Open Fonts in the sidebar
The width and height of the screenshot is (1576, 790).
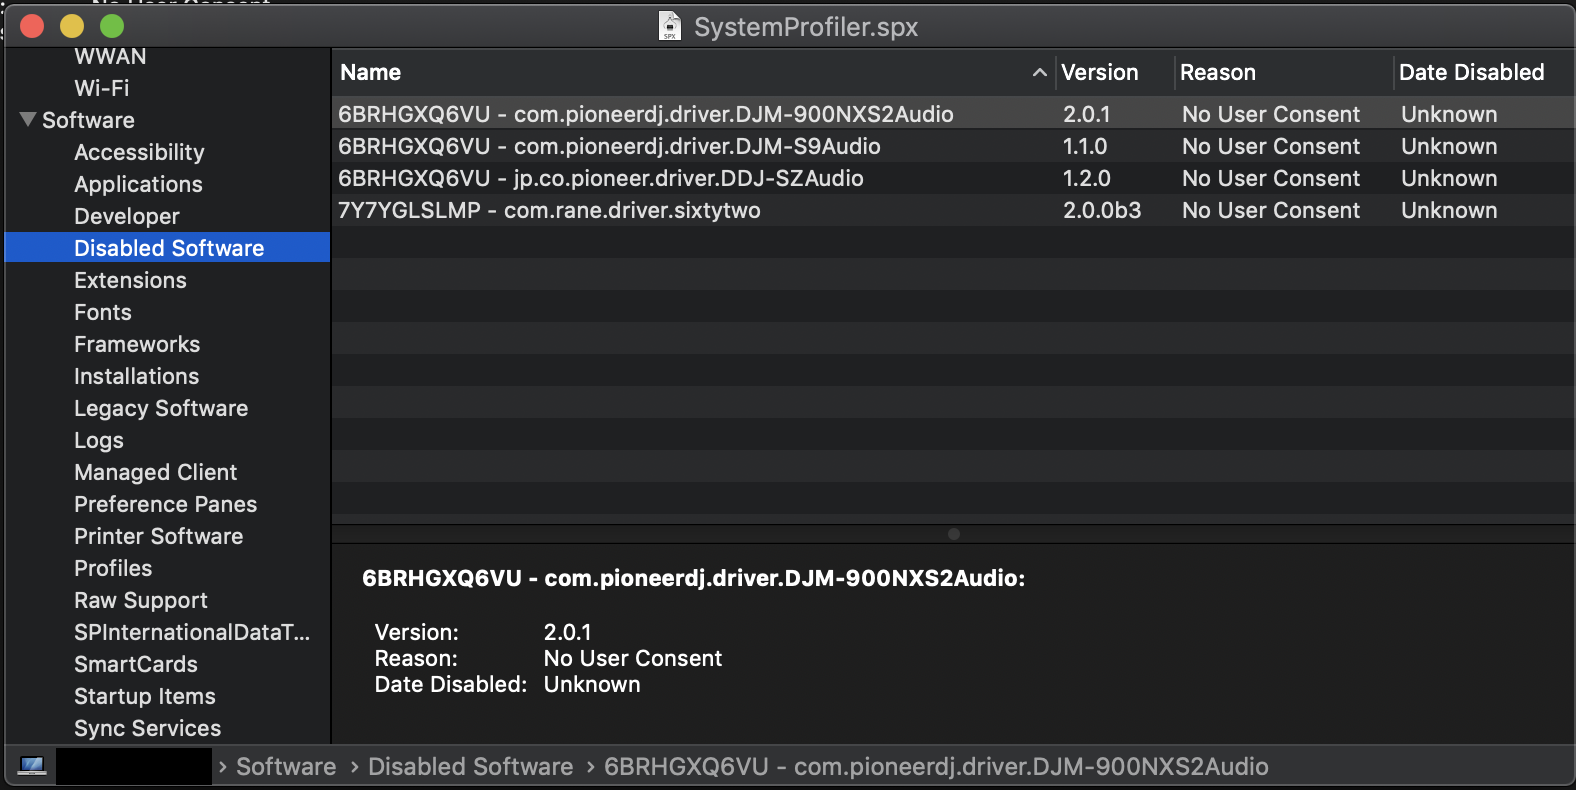(x=103, y=312)
